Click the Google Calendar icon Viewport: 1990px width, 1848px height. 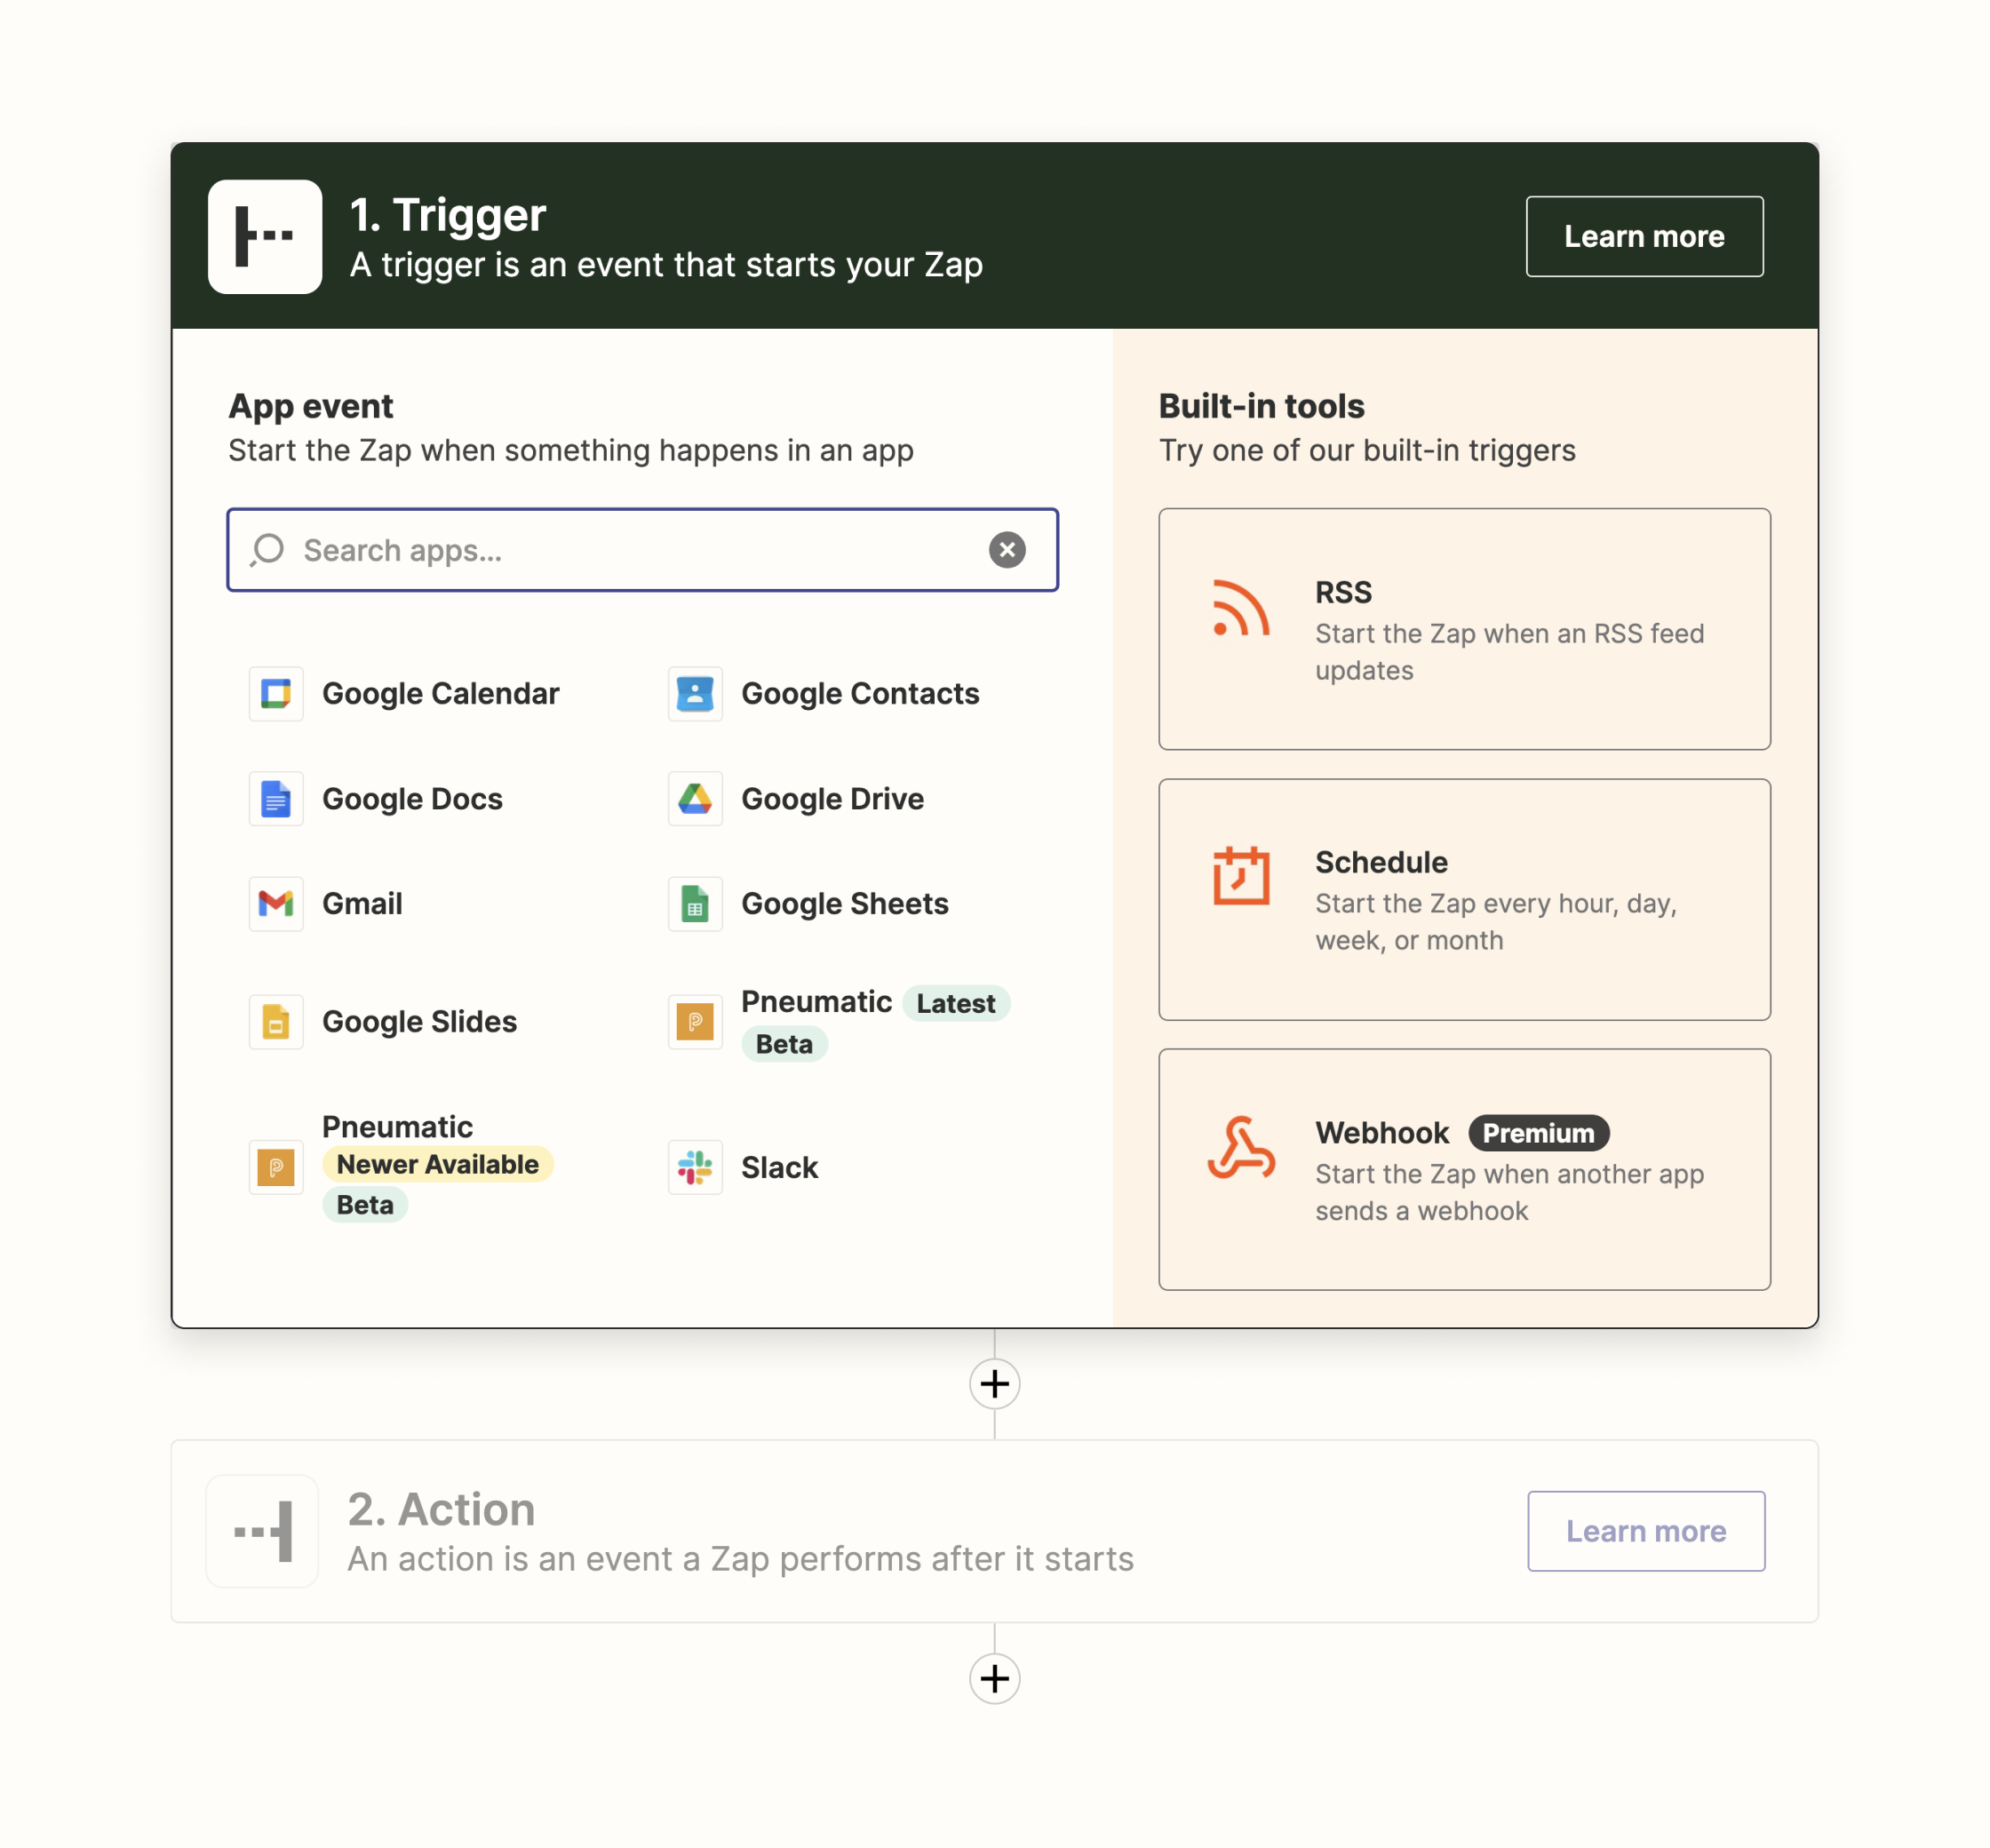tap(276, 694)
